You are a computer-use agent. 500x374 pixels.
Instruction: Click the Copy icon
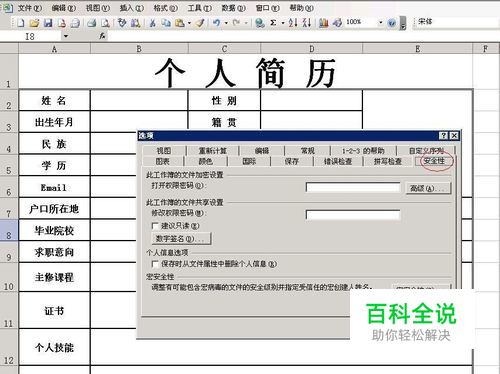(166, 23)
